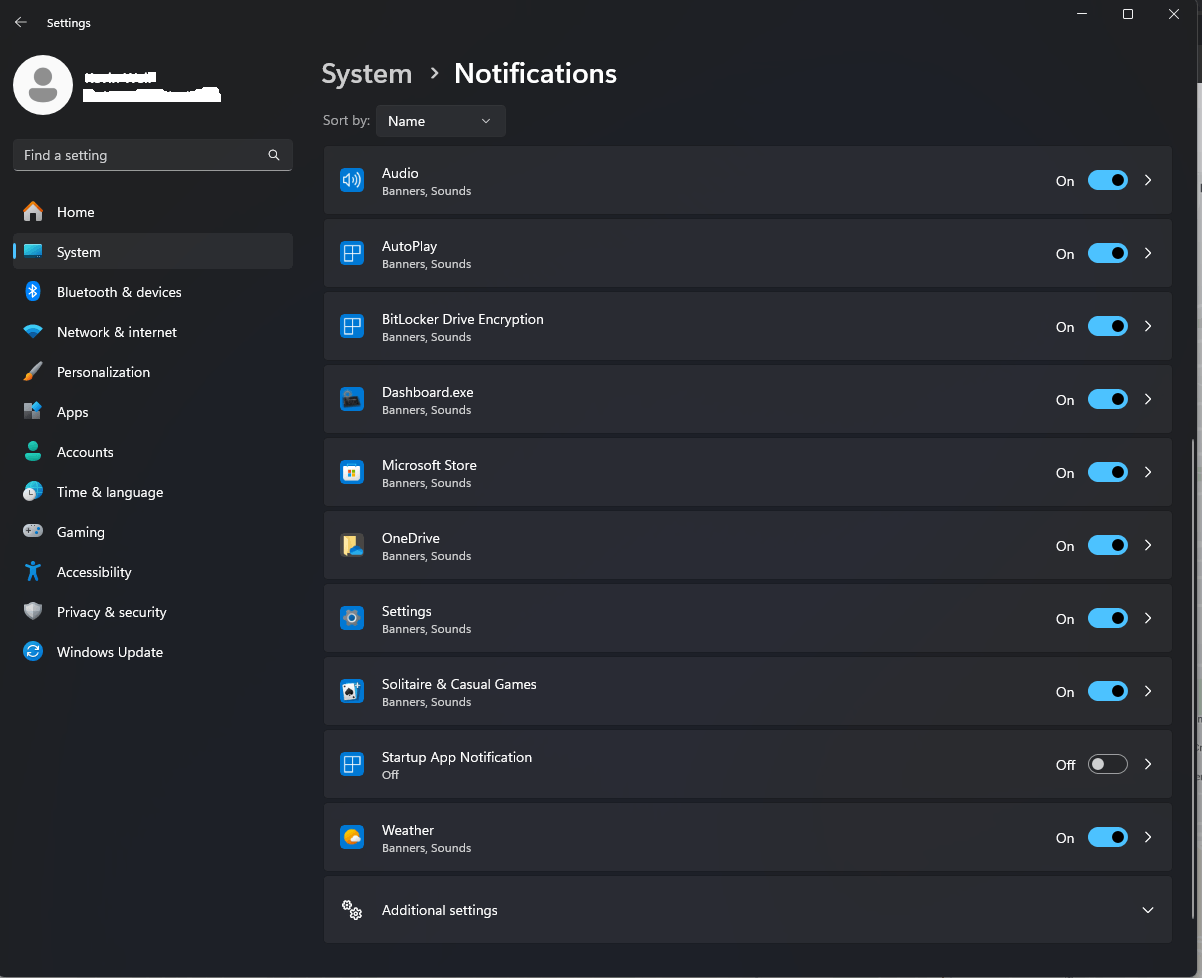
Task: Toggle Weather notifications switch off
Action: 1107,837
